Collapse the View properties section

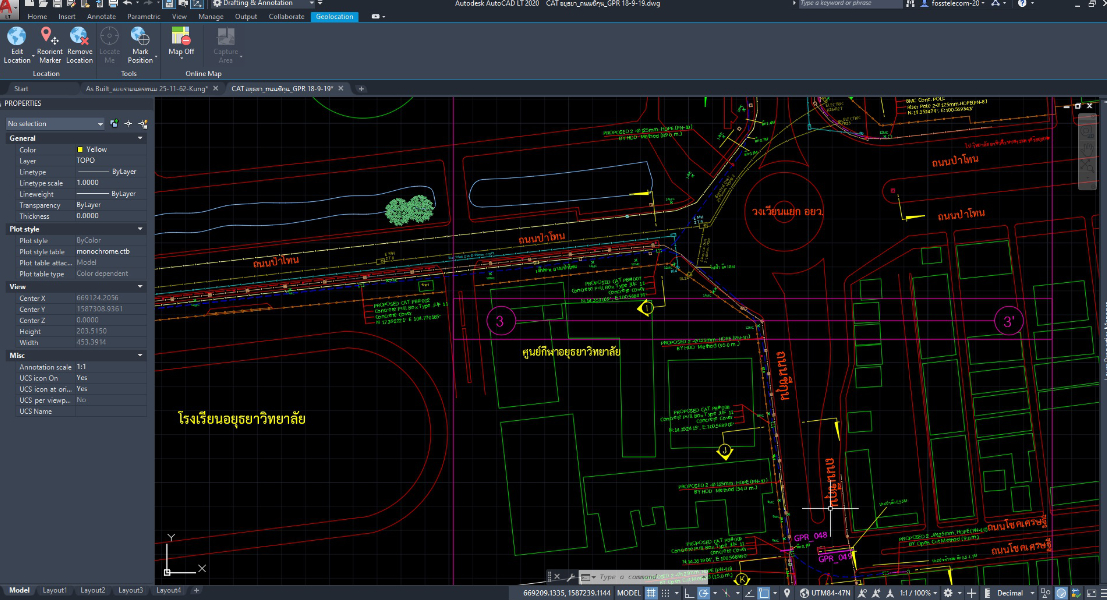pos(140,287)
